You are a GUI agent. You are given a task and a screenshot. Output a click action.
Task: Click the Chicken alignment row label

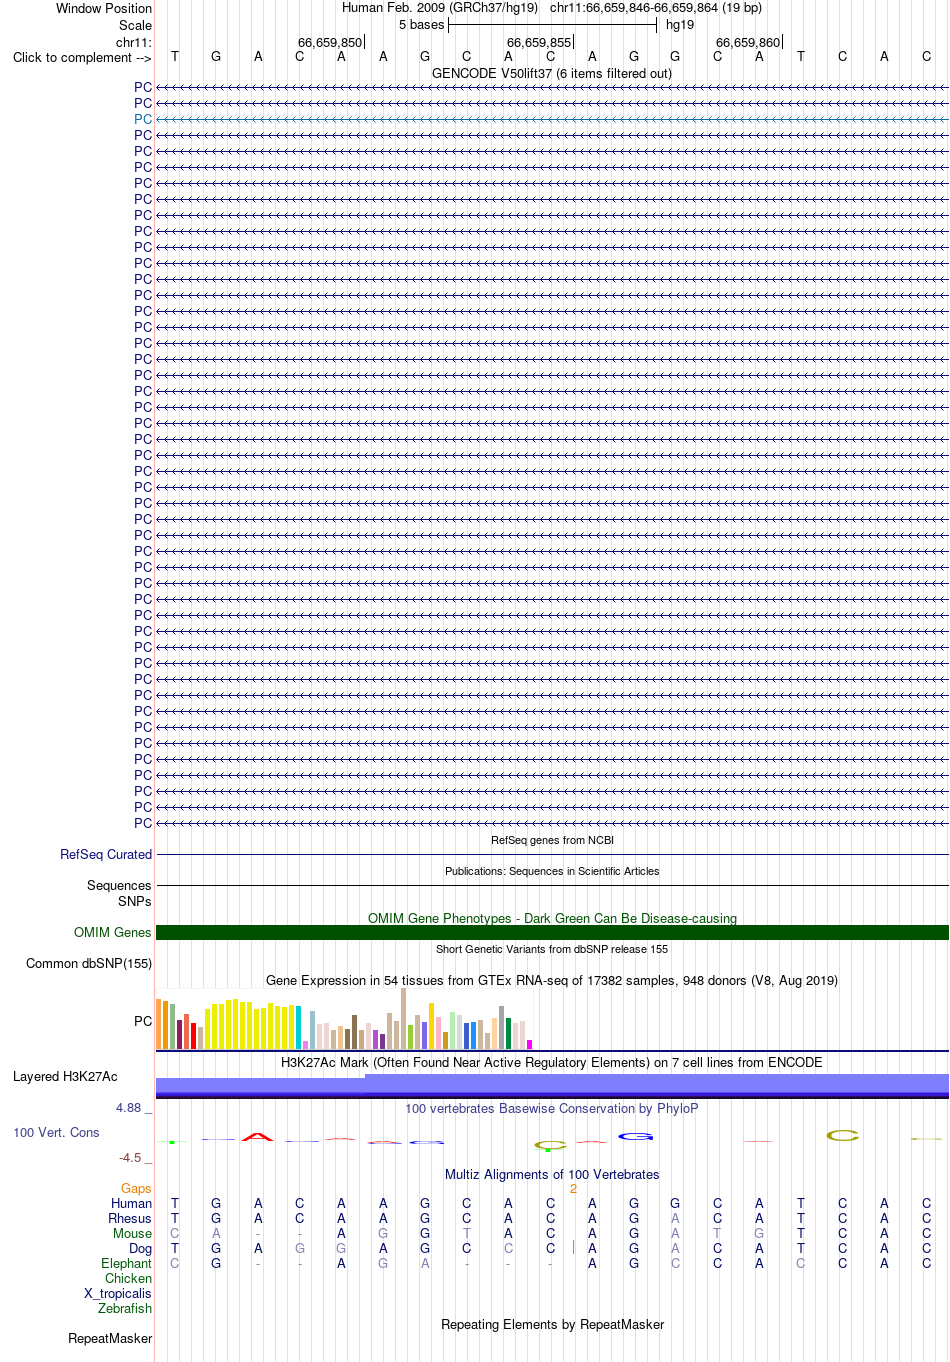pos(129,1278)
